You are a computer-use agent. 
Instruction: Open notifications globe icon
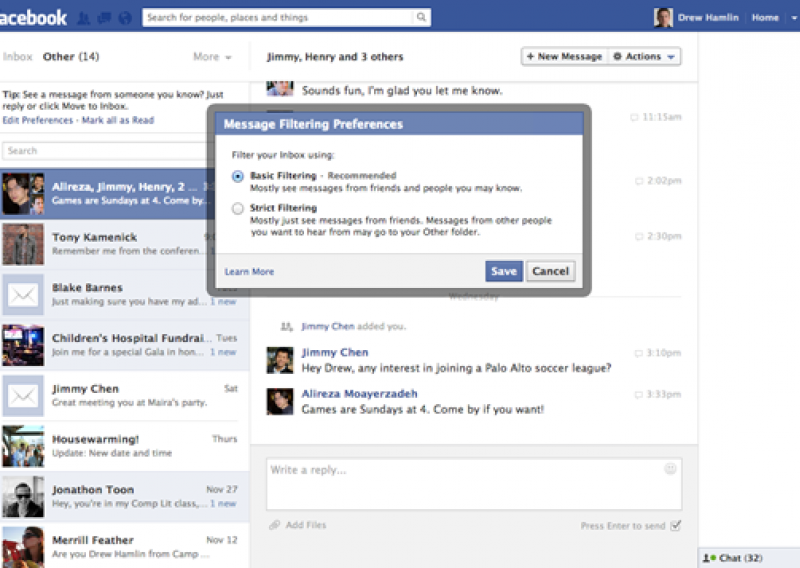125,18
